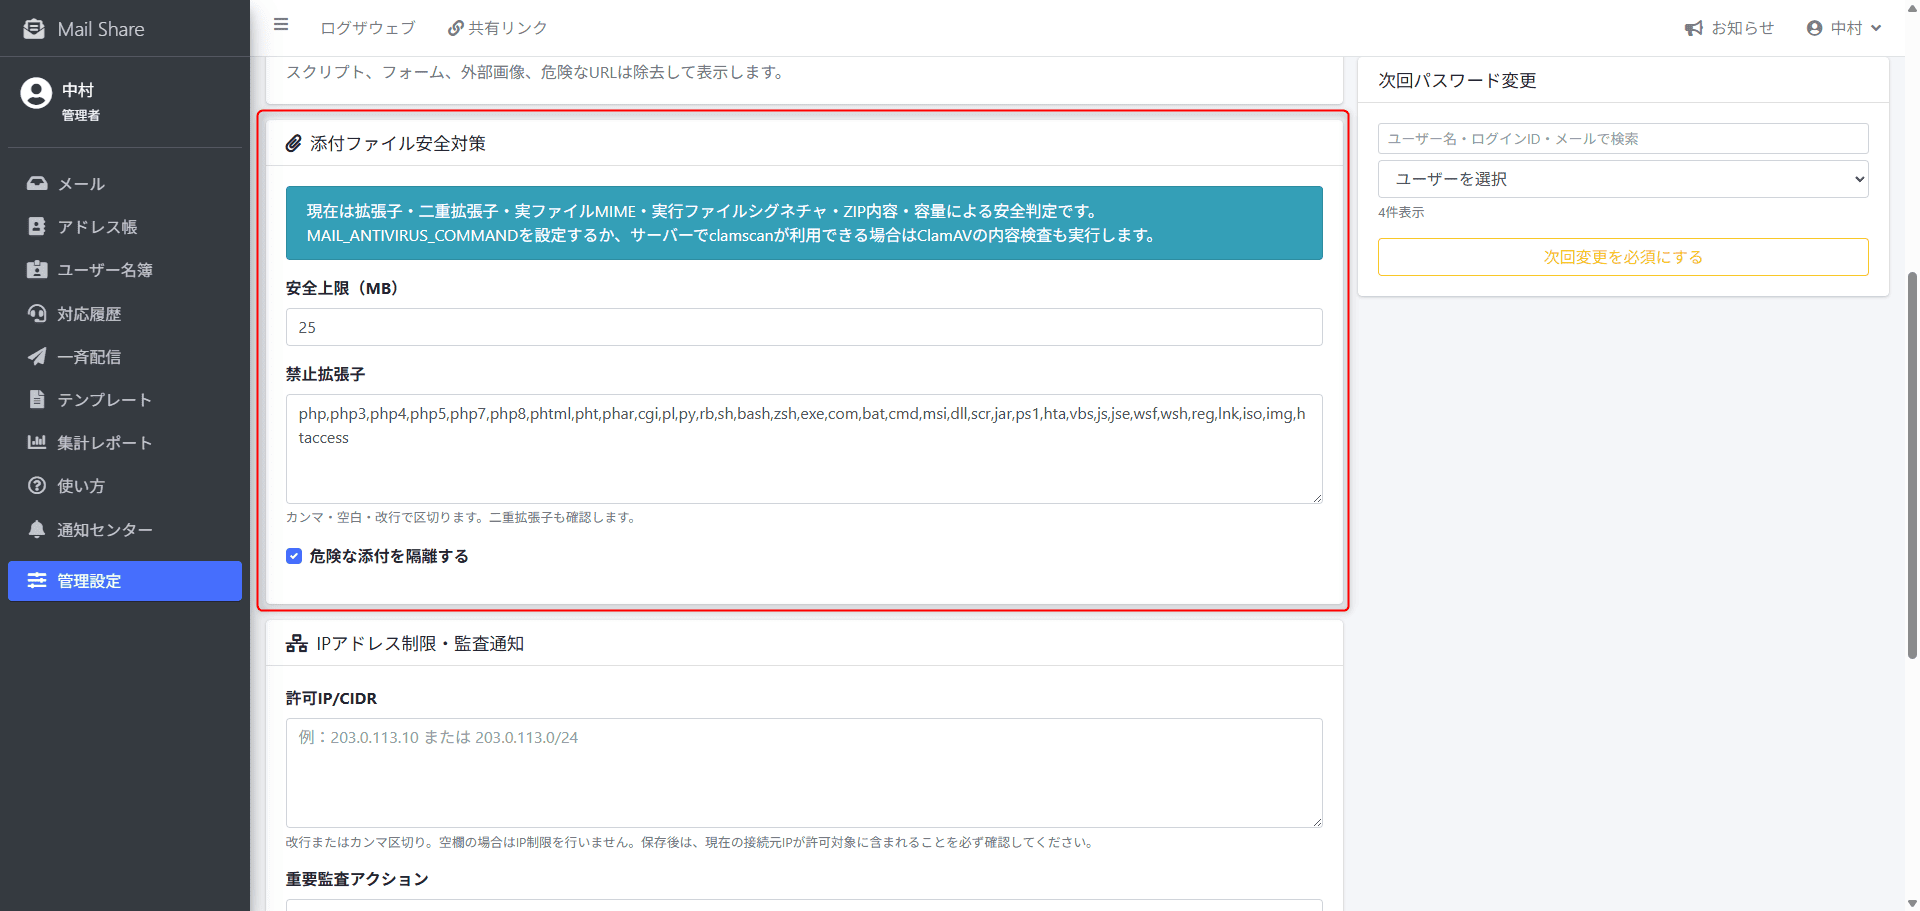Click the network icon beside IPアドレス制限

pos(296,644)
